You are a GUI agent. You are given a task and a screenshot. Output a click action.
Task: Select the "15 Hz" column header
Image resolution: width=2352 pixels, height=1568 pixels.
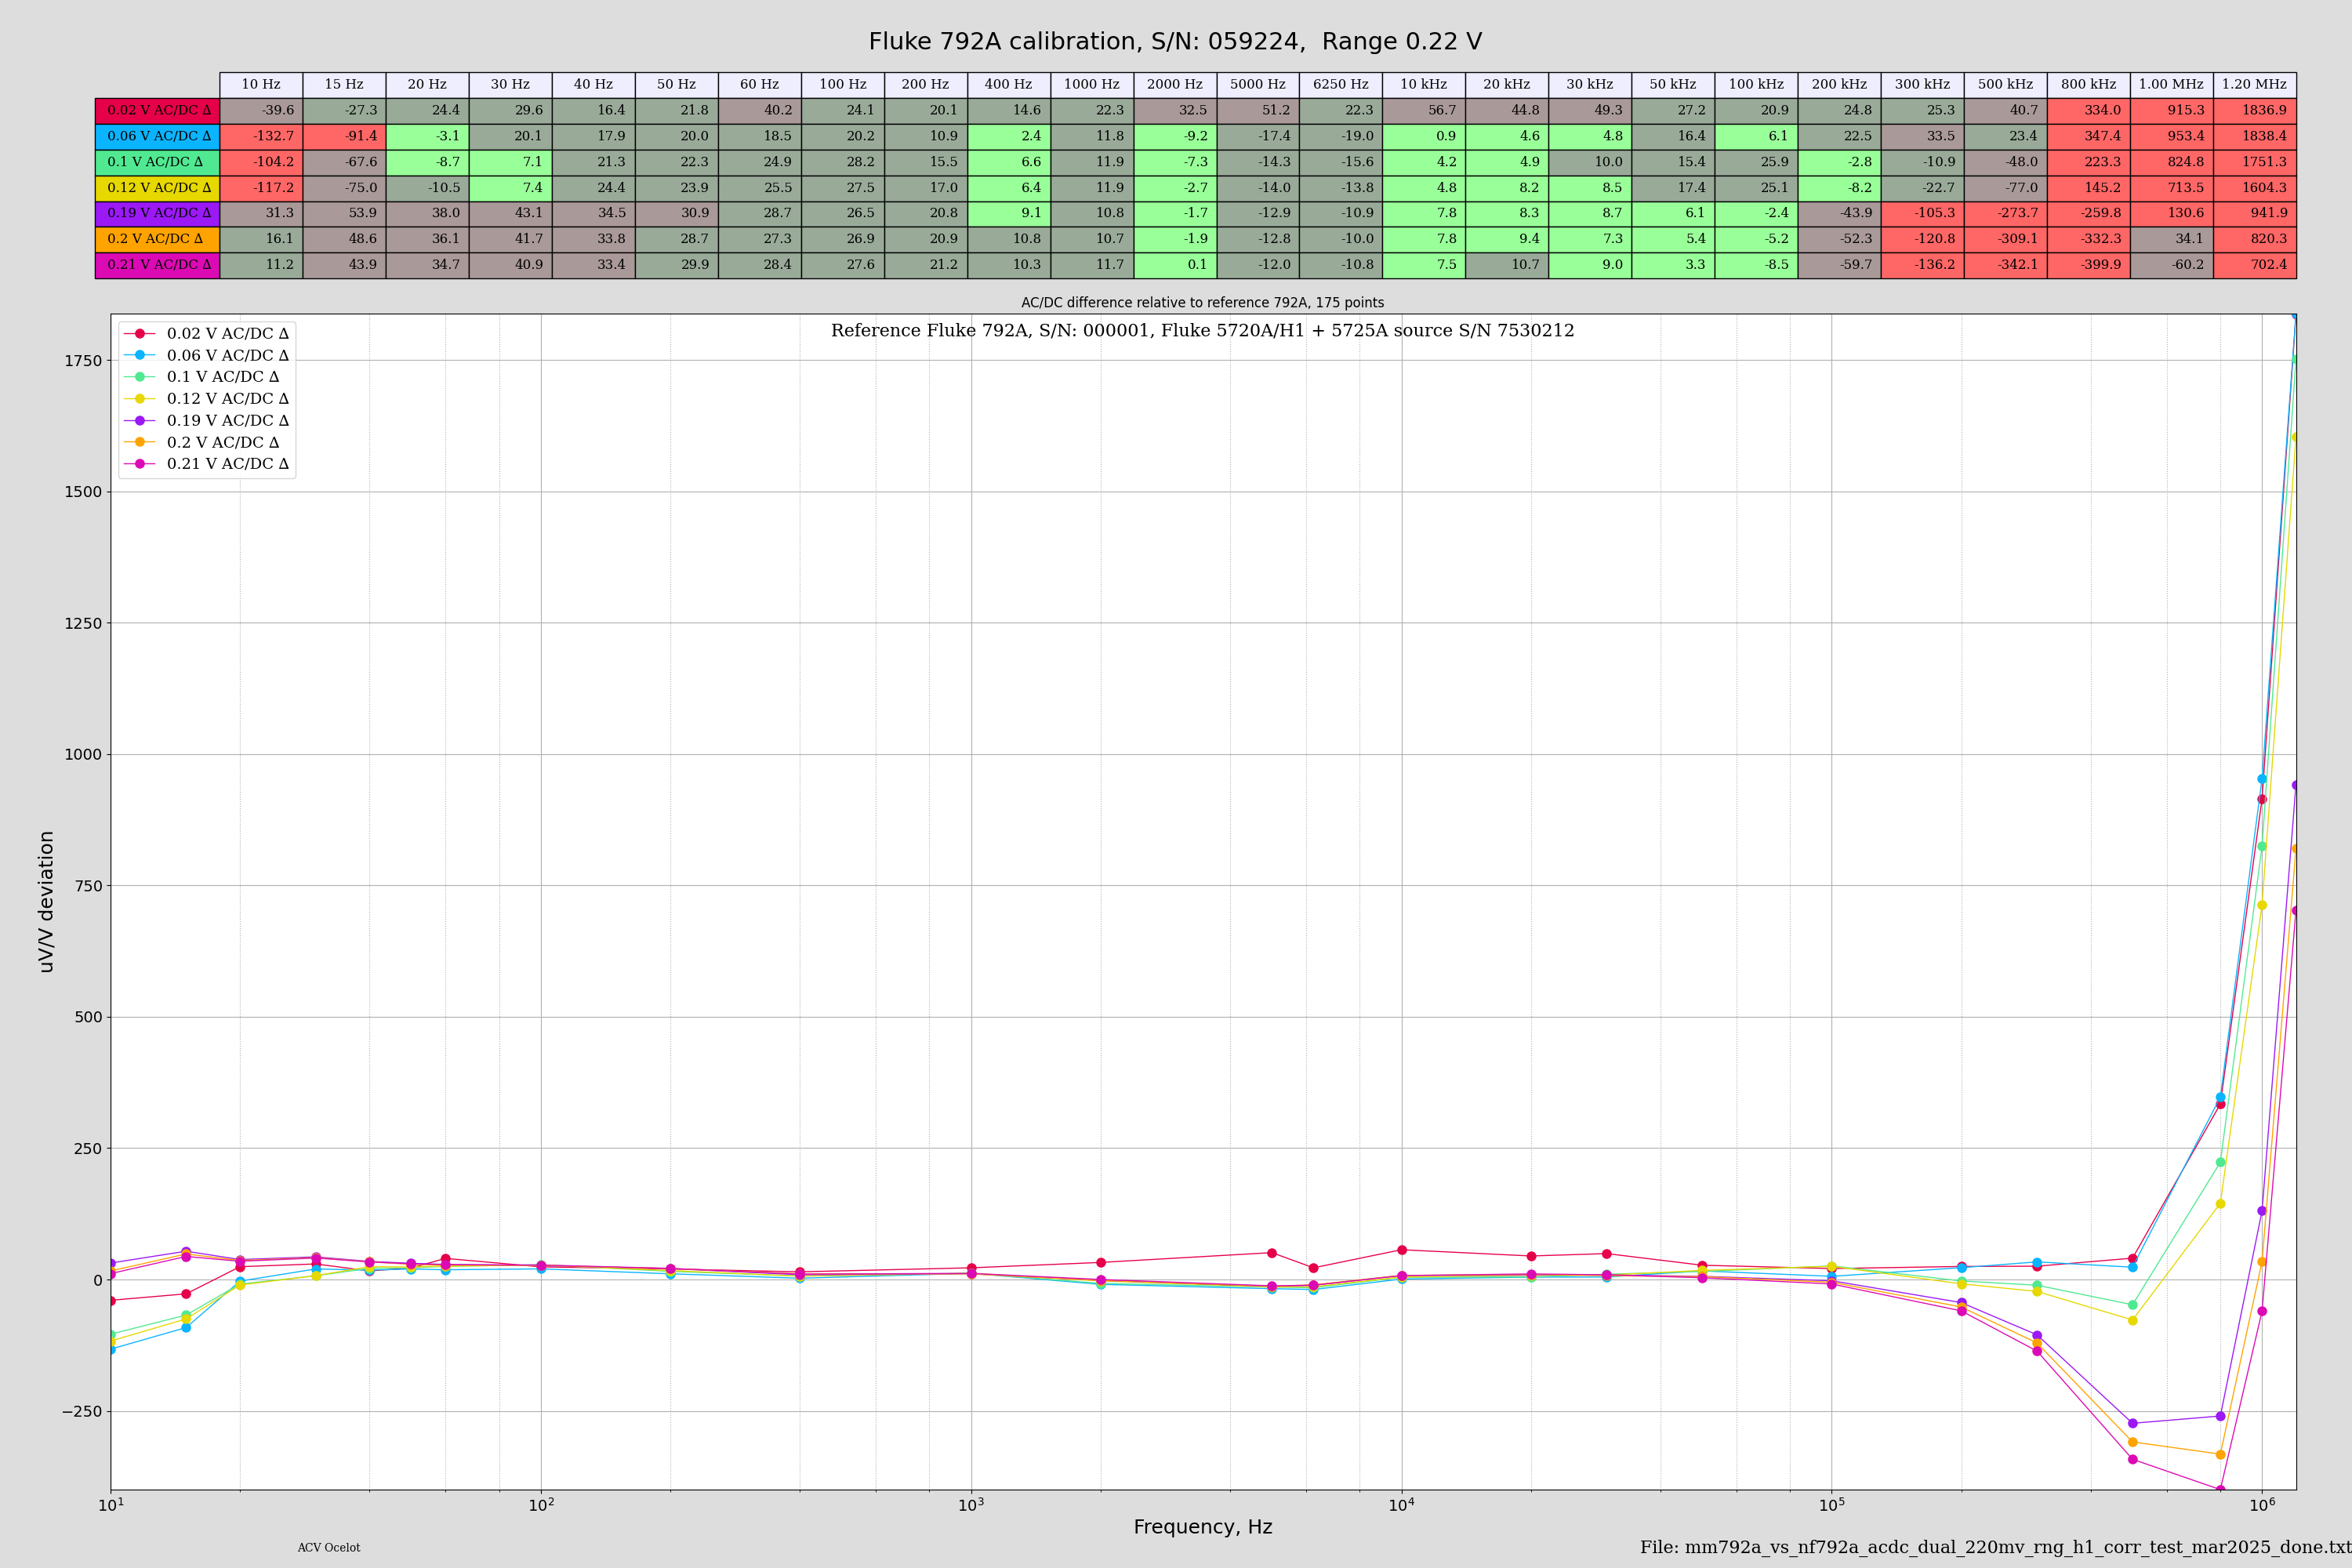point(344,85)
